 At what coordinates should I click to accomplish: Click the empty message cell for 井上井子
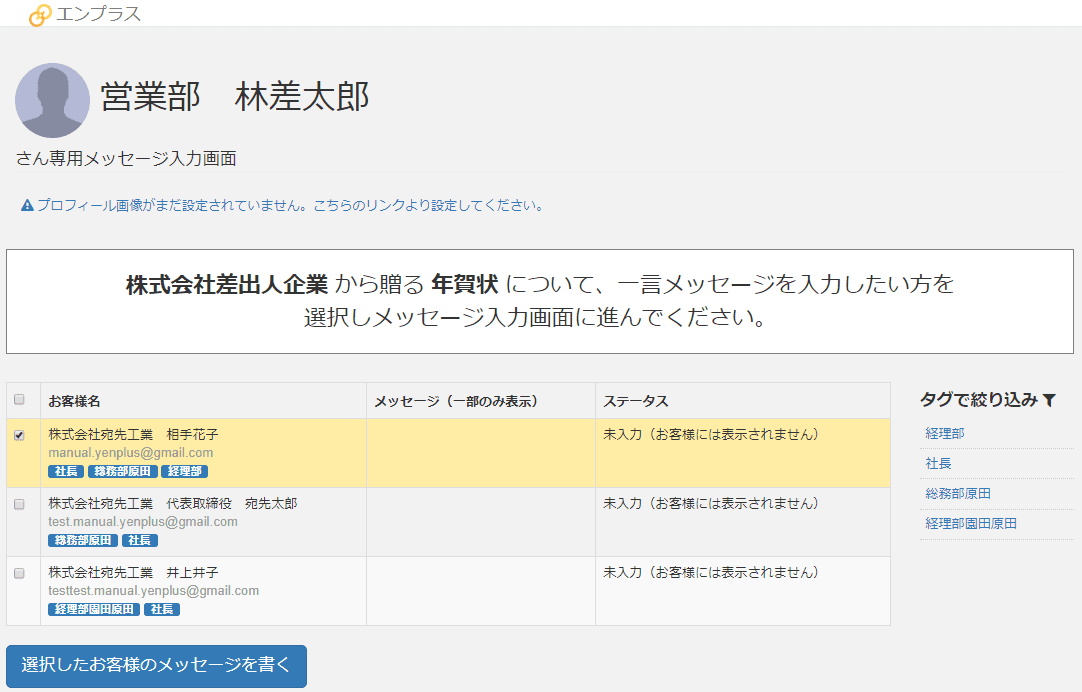coord(480,591)
